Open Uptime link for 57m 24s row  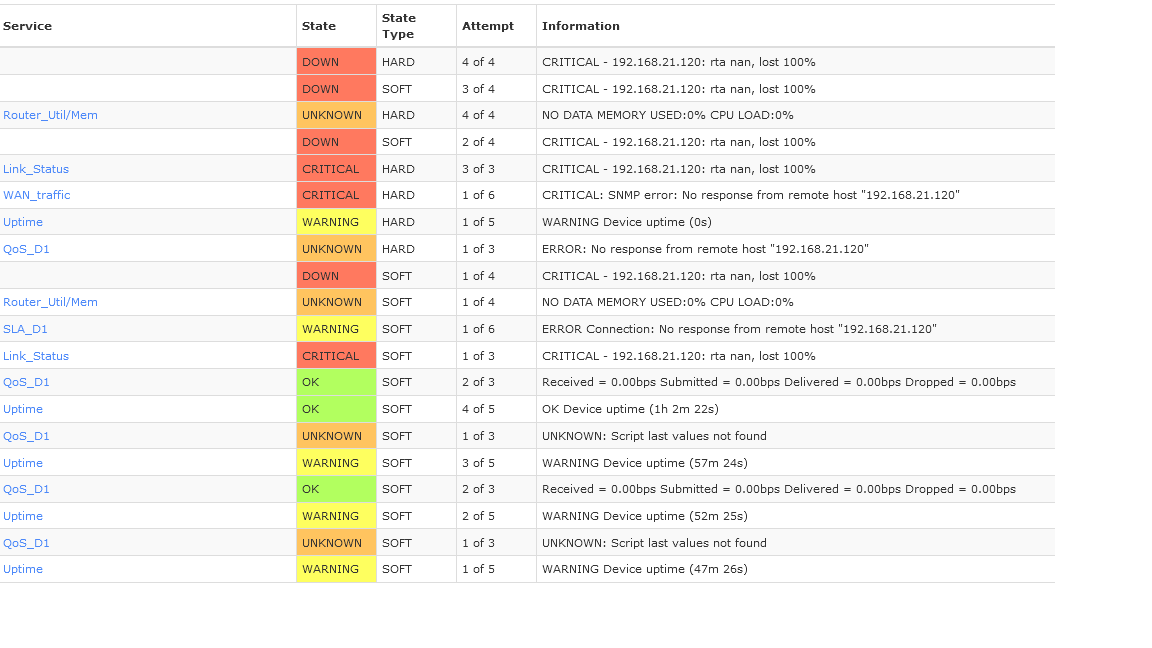[23, 463]
